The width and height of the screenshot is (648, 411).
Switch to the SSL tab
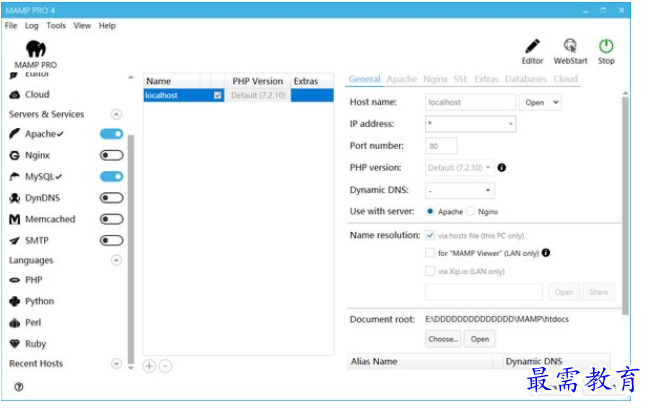(x=461, y=79)
